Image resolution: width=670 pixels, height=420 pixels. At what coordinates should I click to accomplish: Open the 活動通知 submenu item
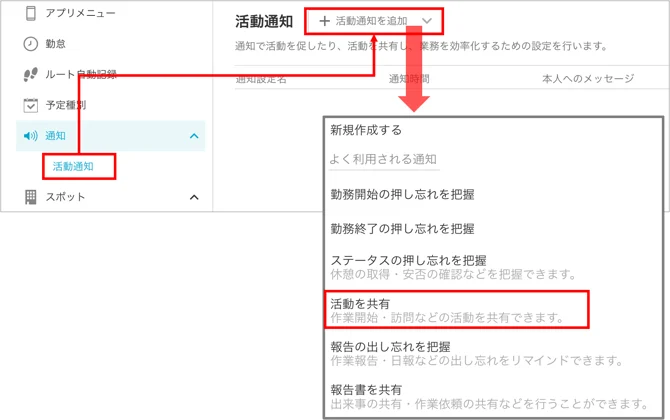tap(73, 166)
